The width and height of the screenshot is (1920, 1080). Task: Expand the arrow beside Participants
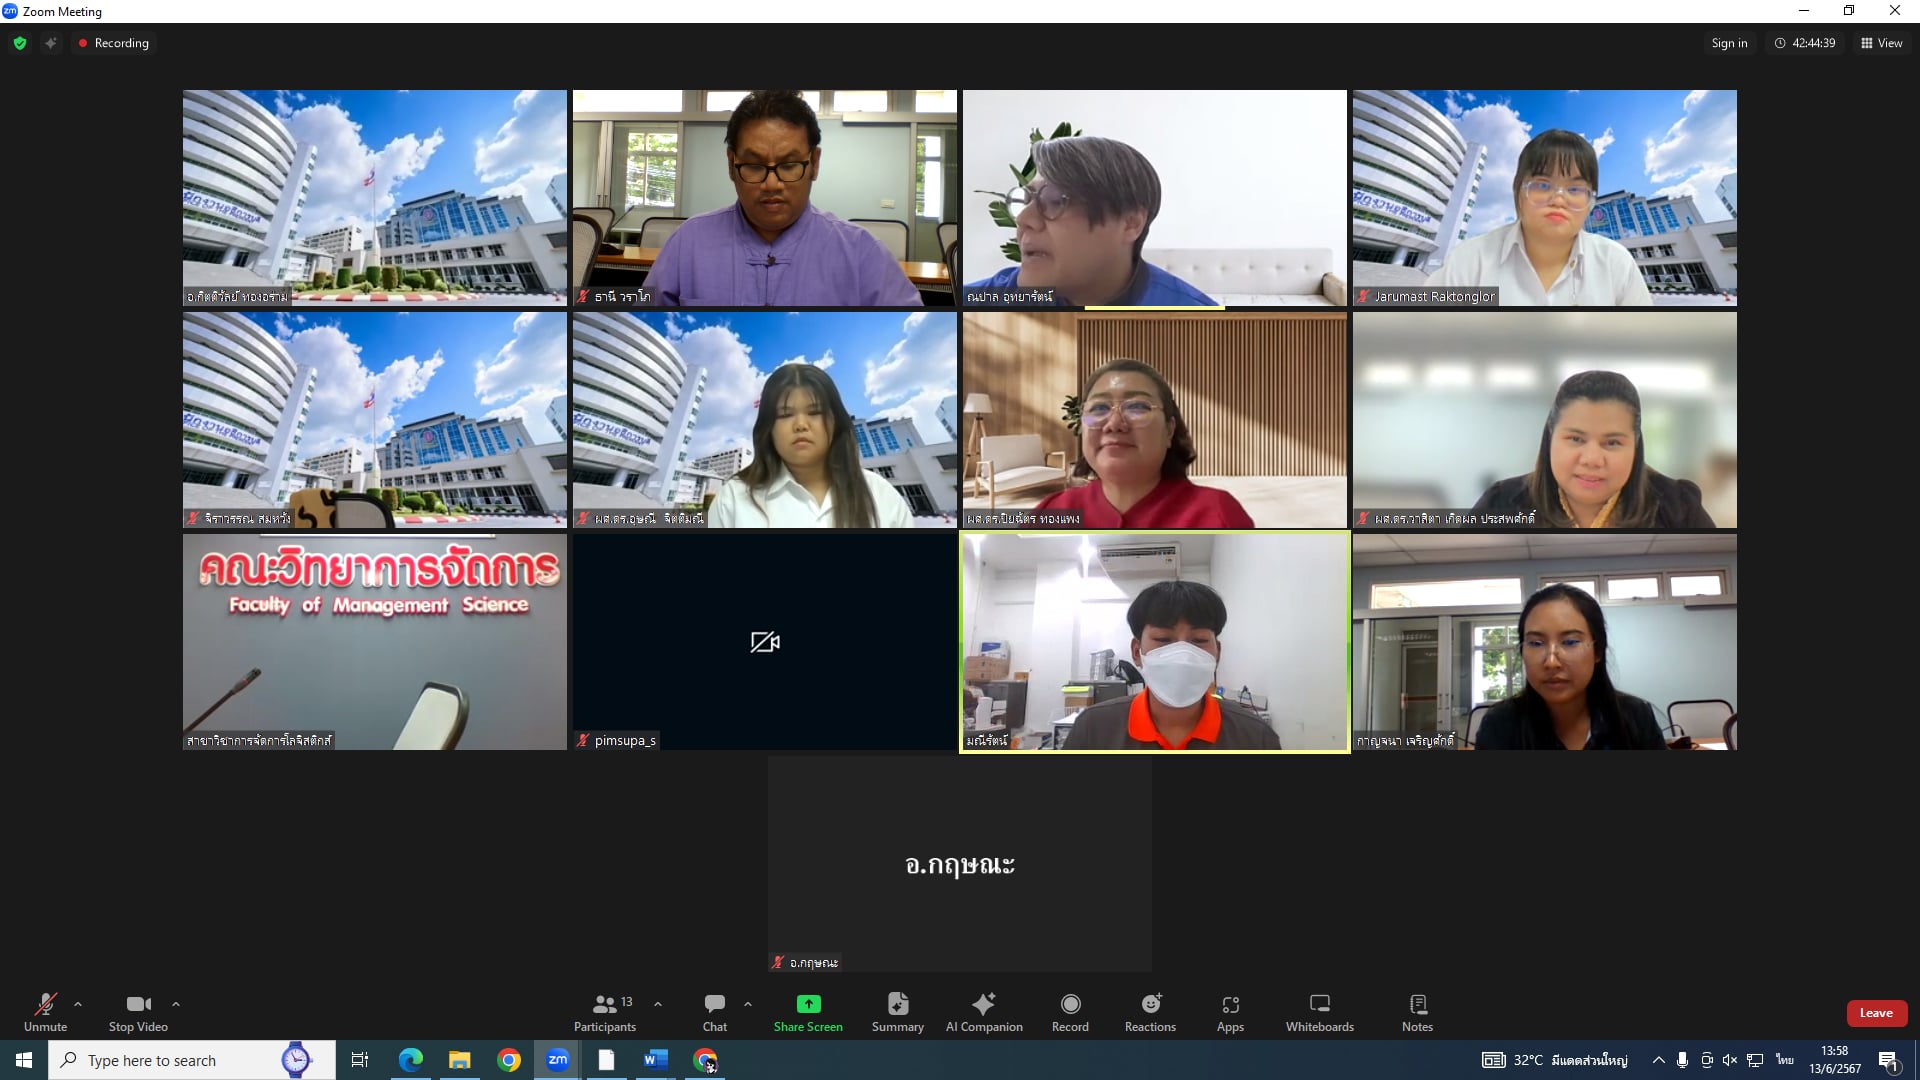[658, 1004]
